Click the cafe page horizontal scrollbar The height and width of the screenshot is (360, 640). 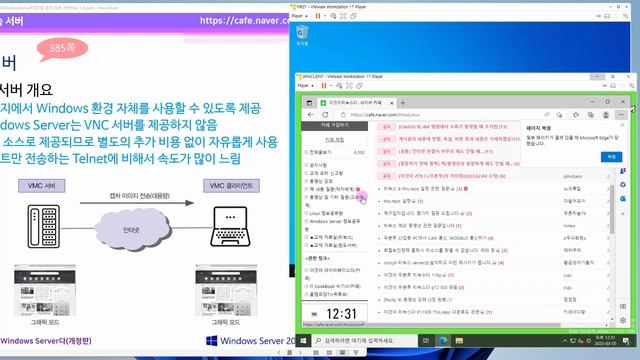click(433, 325)
